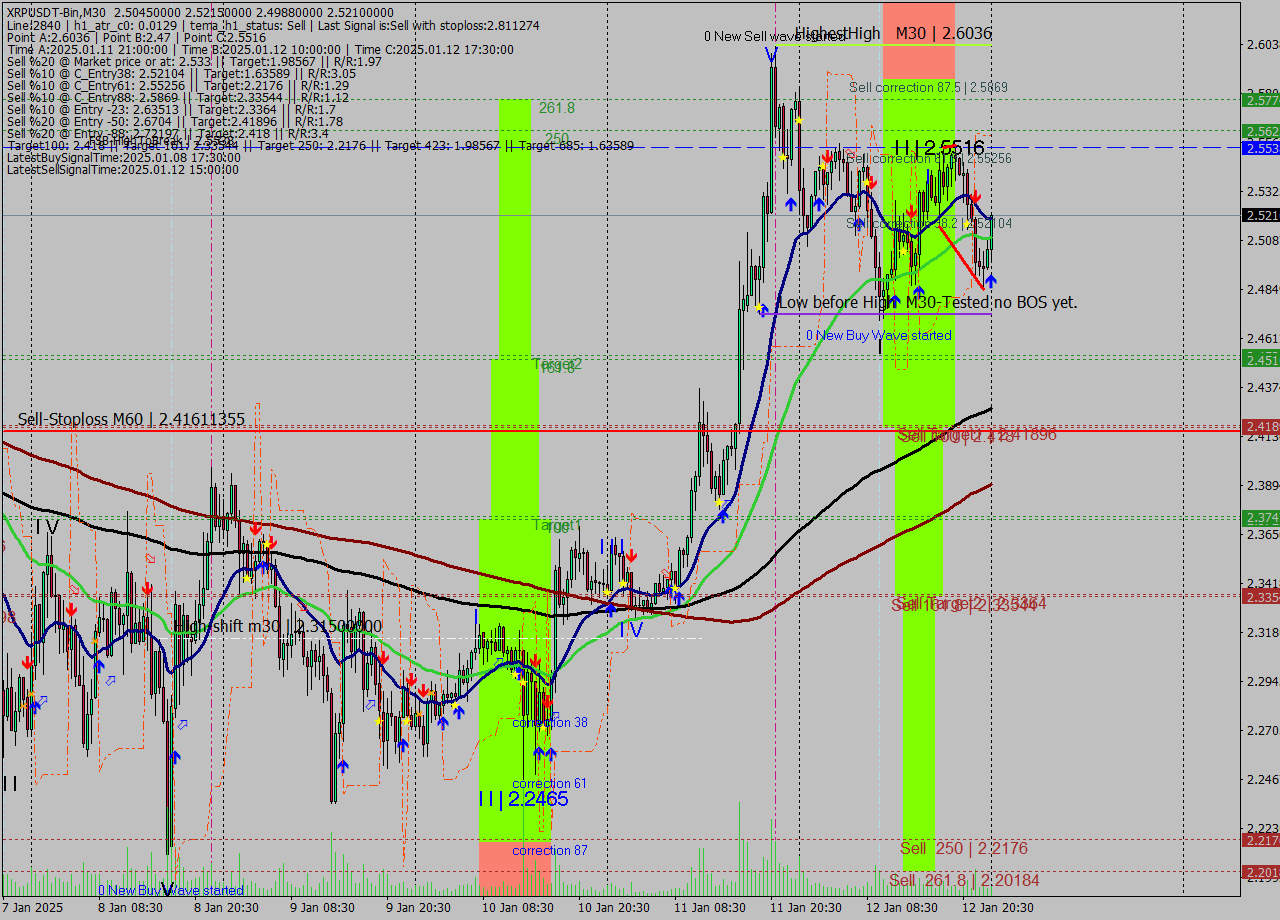This screenshot has width=1280, height=920.
Task: Select the '11 Jan 20:30' time axis label
Action: point(808,907)
